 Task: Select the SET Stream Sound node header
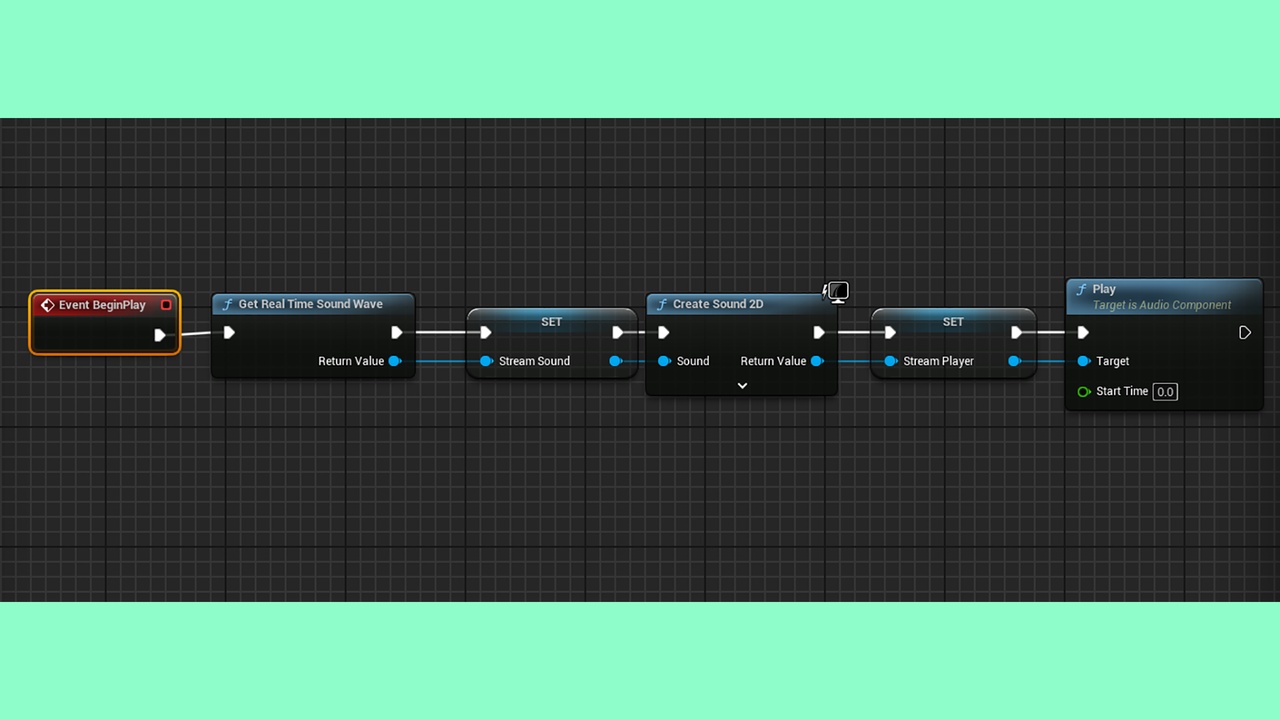coord(551,322)
